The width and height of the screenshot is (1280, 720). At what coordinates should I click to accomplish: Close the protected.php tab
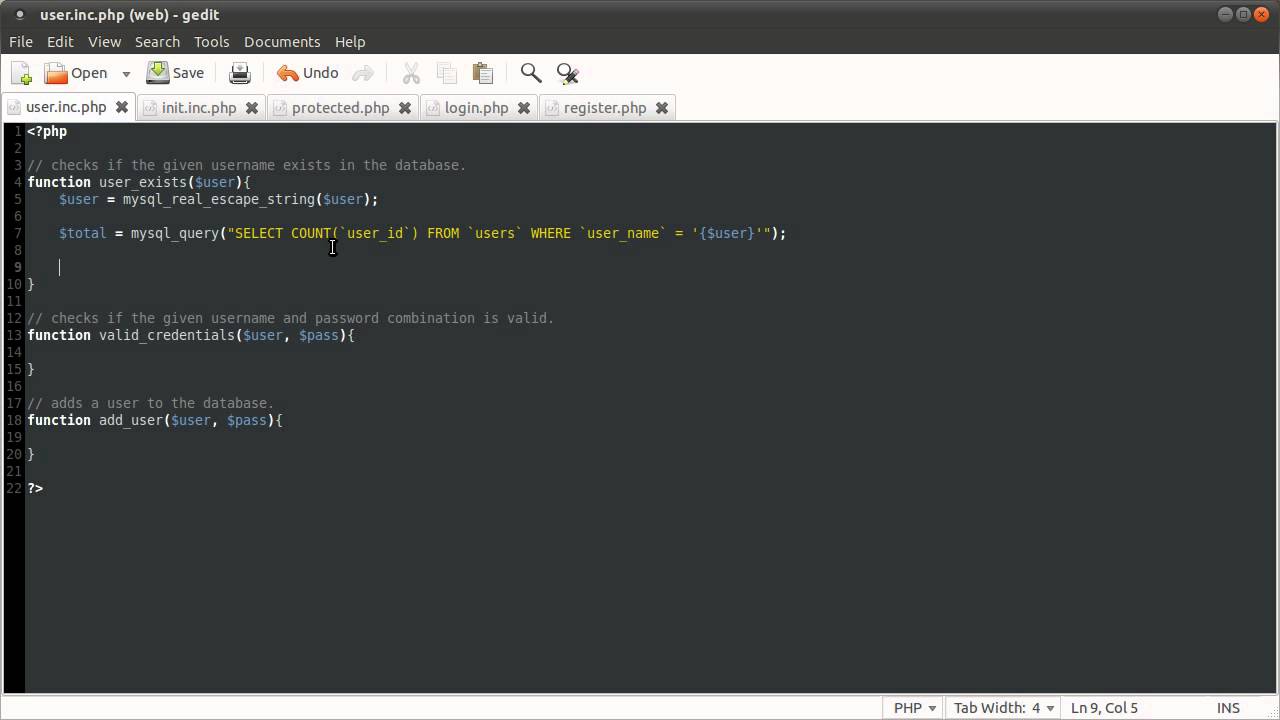[405, 107]
